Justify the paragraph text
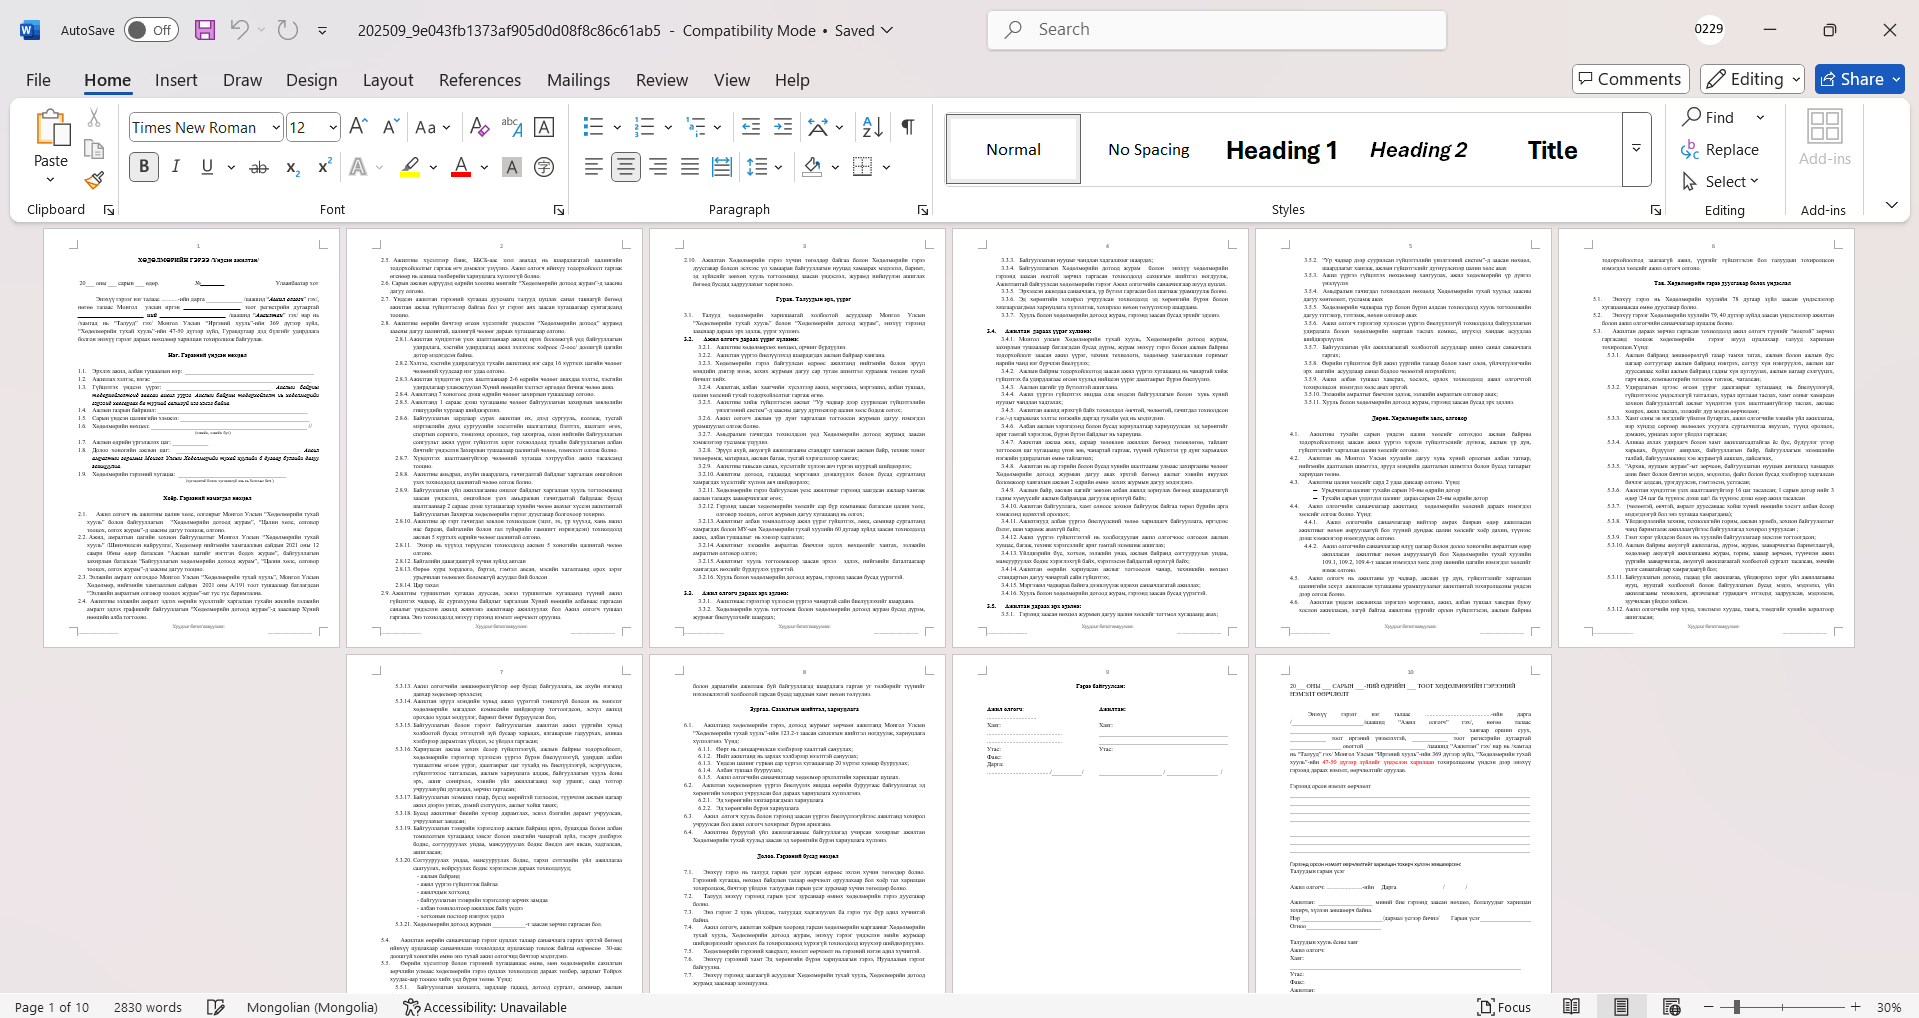This screenshot has width=1919, height=1018. pyautogui.click(x=690, y=167)
